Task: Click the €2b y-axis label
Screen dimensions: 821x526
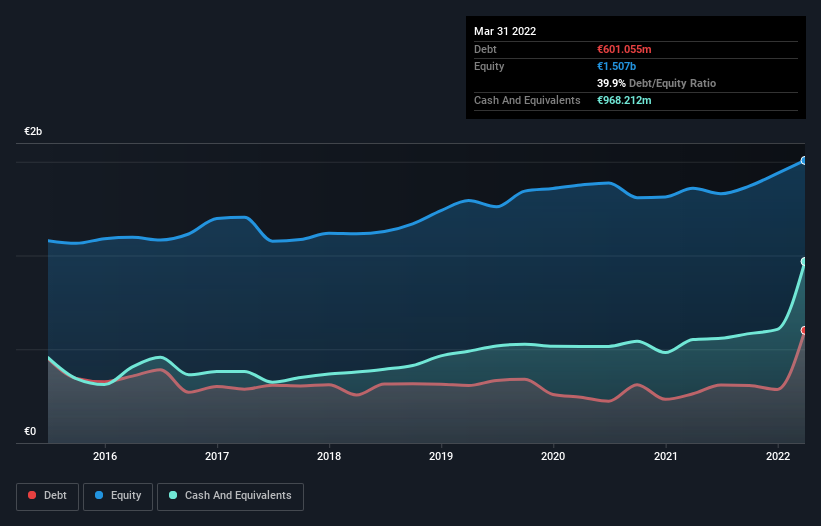Action: (x=33, y=131)
